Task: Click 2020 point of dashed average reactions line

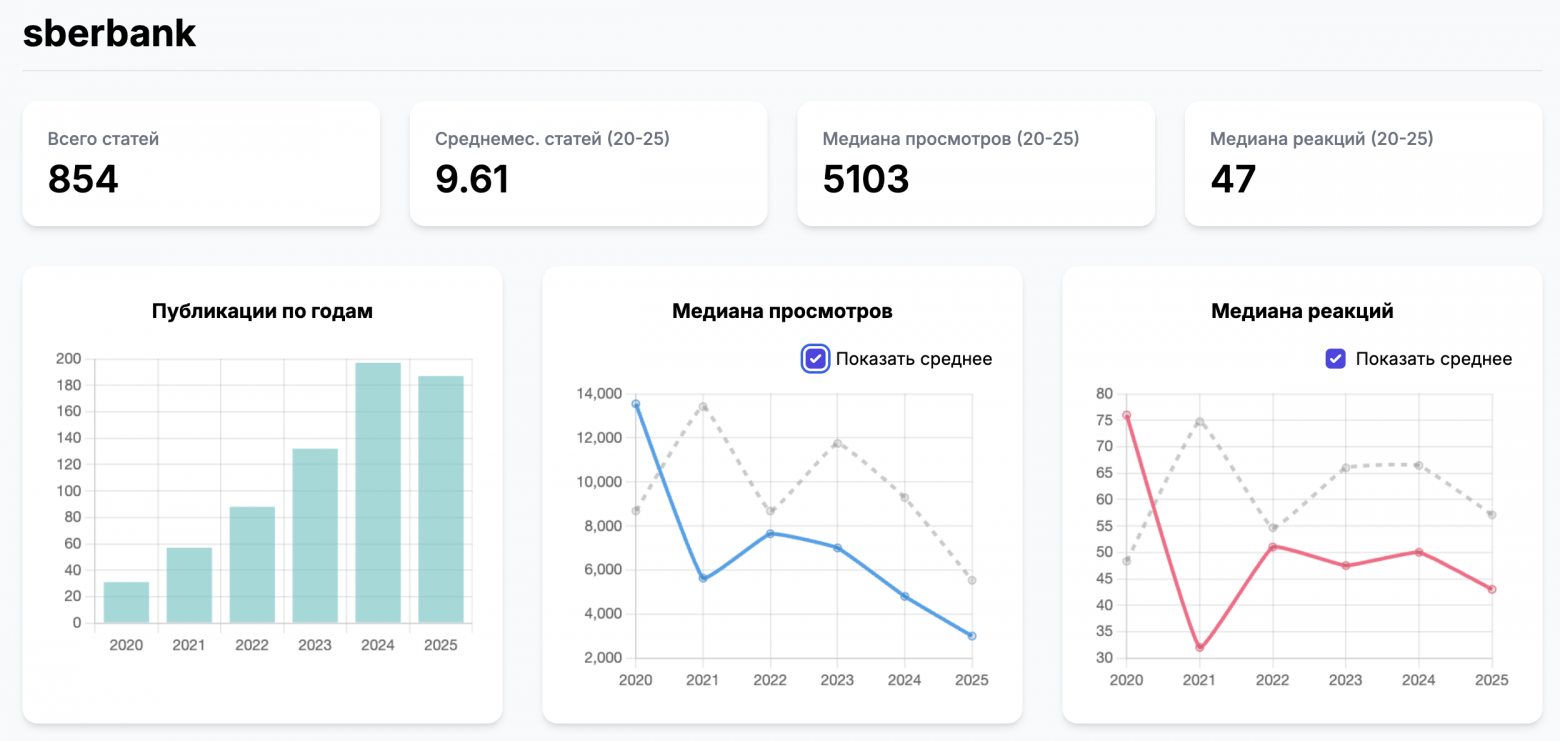Action: point(1126,561)
